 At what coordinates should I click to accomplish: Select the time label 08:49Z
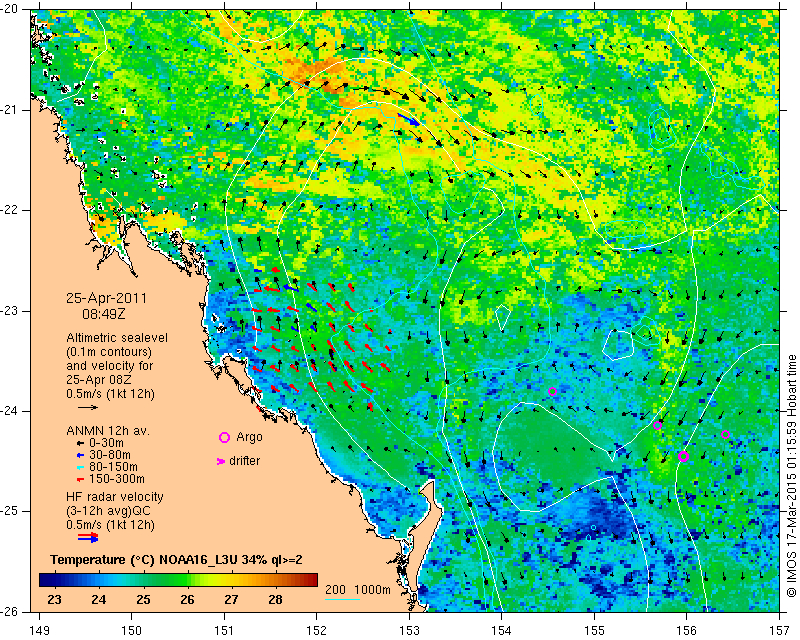(x=104, y=314)
